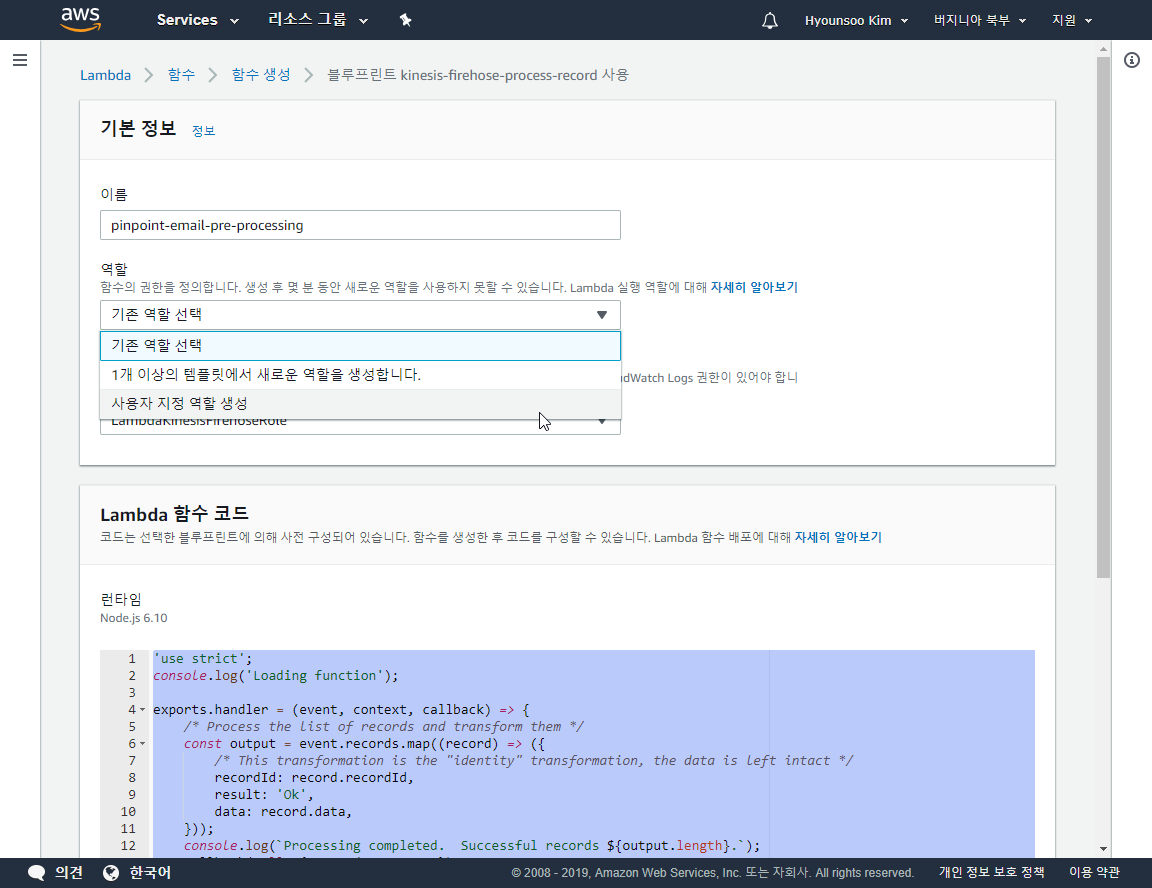1152x888 pixels.
Task: Collapse code fold arrow on line 4
Action: tap(143, 710)
